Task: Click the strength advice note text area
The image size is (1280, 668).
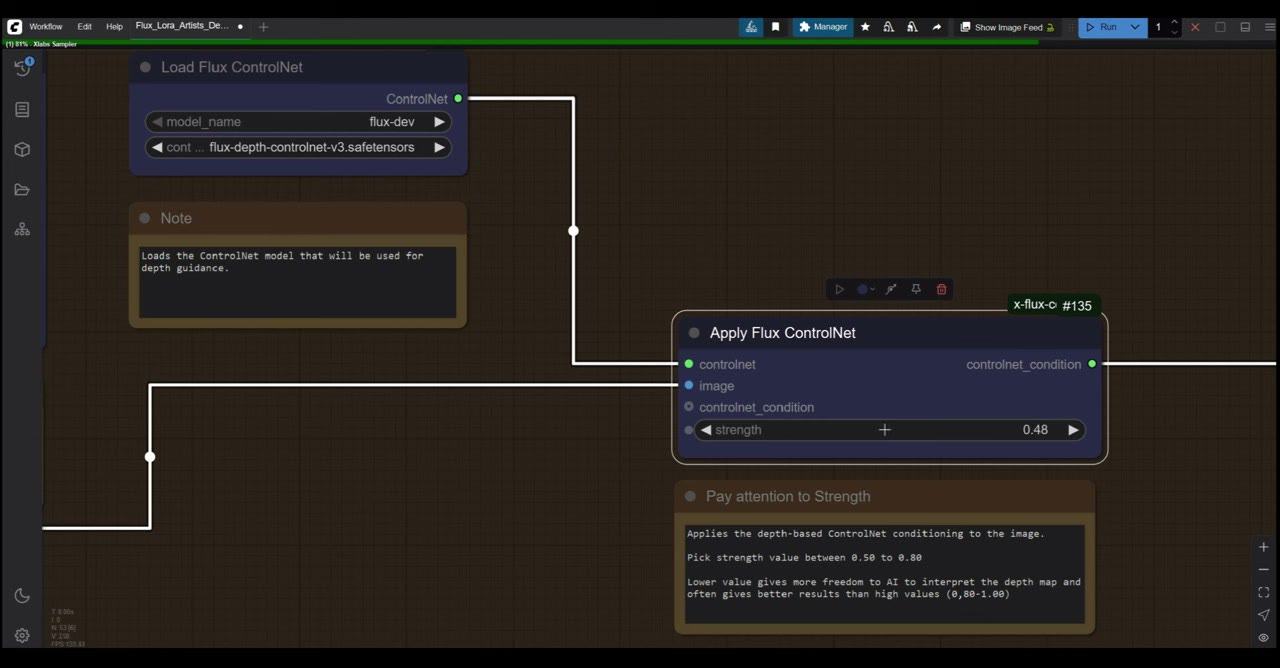Action: tap(885, 574)
